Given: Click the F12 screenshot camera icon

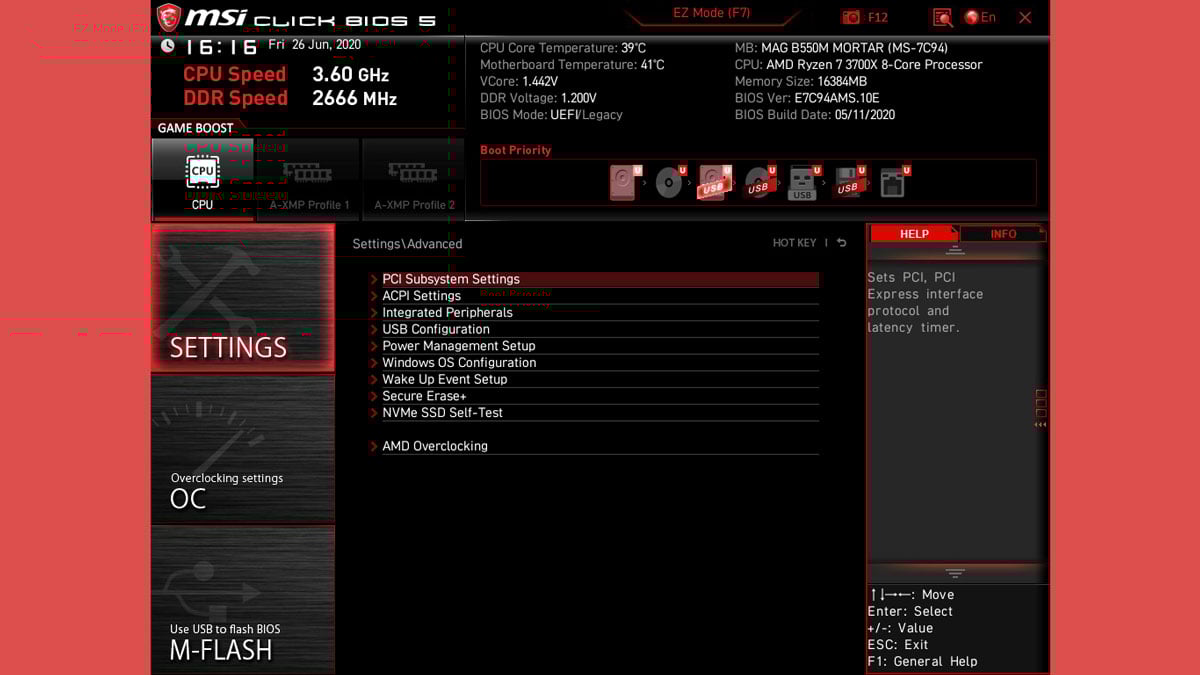Looking at the screenshot, I should 851,17.
